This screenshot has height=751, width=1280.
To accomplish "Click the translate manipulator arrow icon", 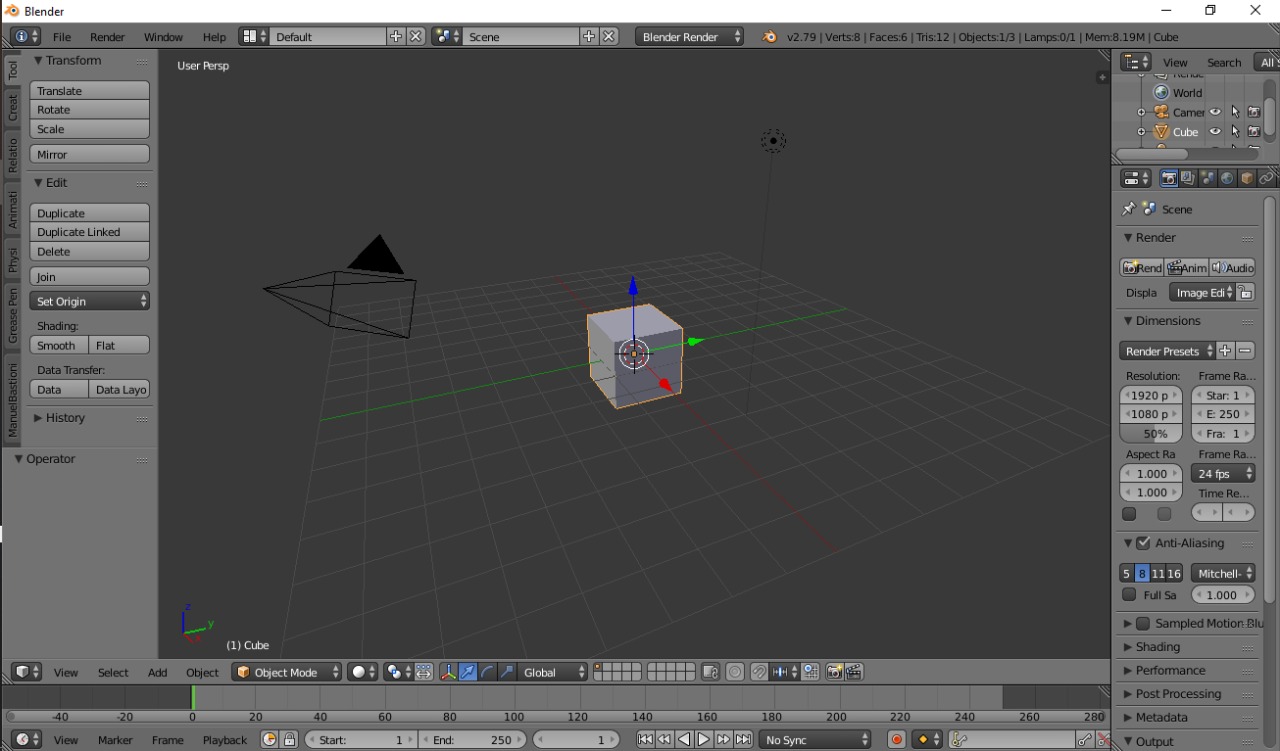I will [x=467, y=672].
